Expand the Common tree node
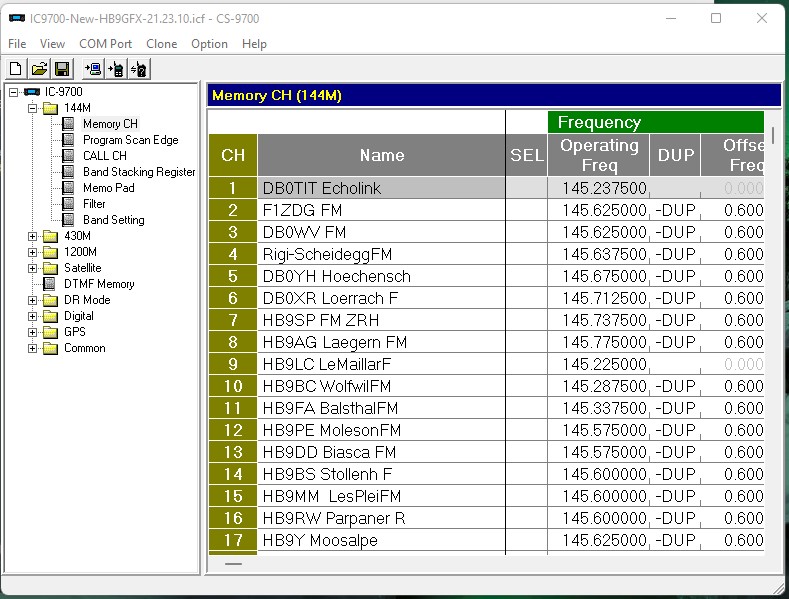 click(33, 348)
